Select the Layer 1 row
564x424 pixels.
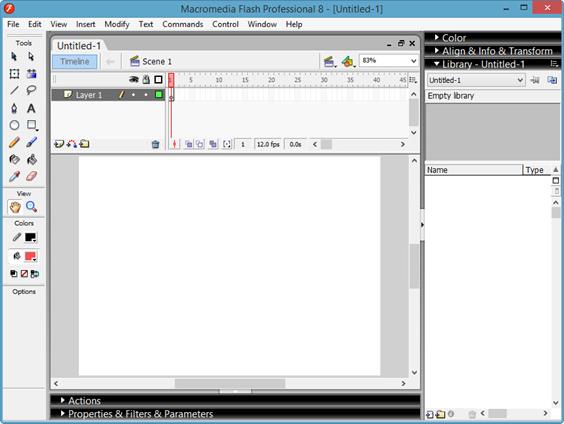coord(108,95)
